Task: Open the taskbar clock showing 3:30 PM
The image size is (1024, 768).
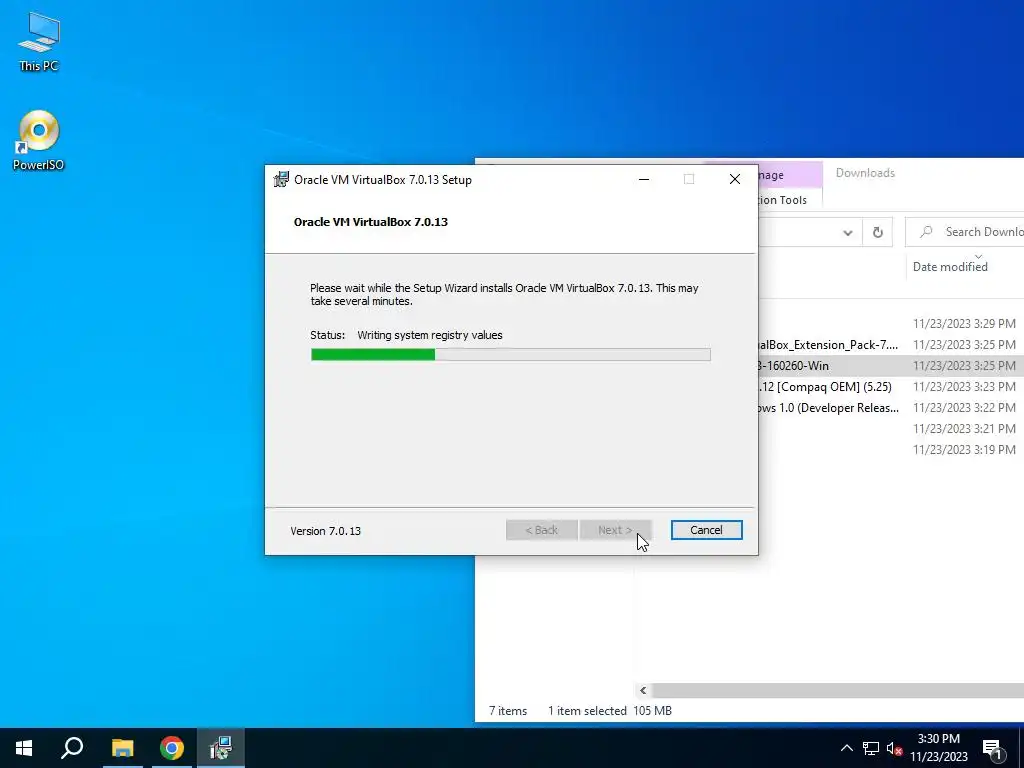Action: 938,748
